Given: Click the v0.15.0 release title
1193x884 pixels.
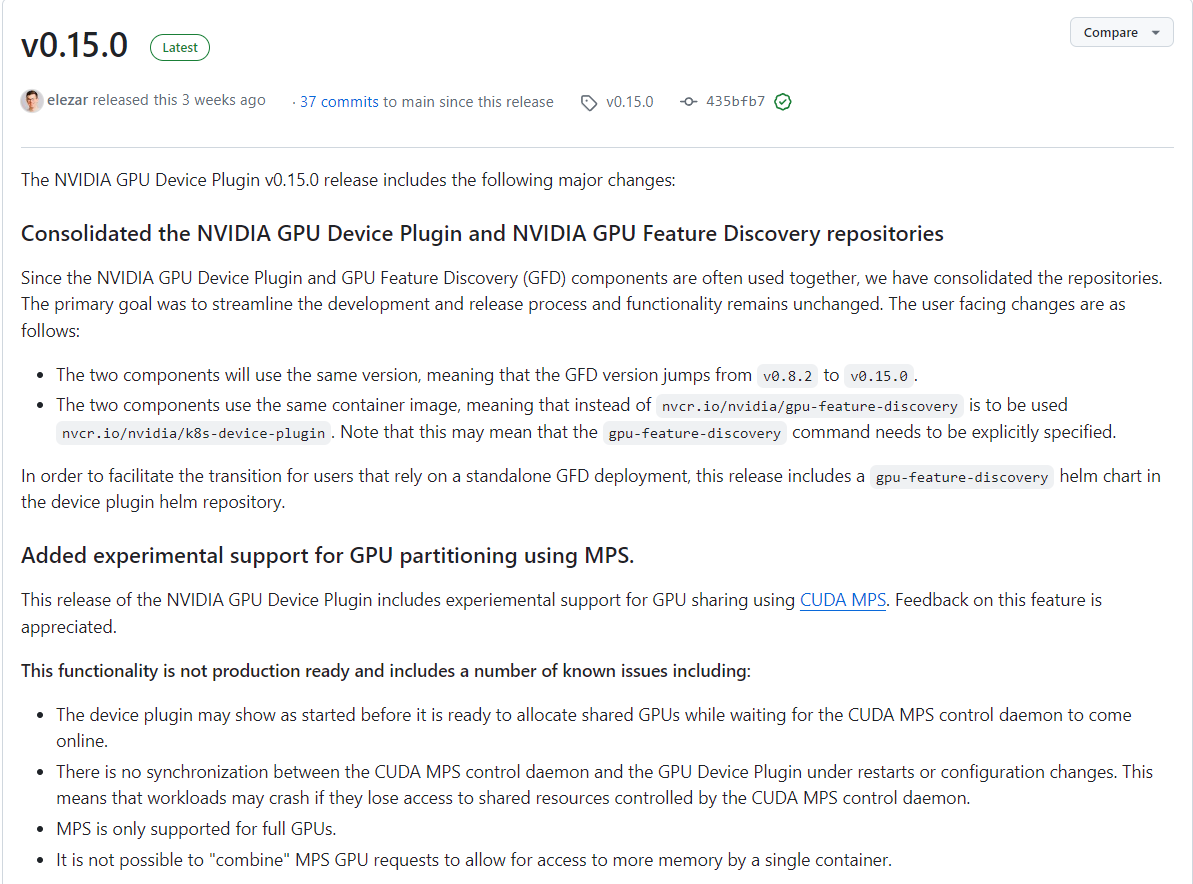Looking at the screenshot, I should coord(75,46).
